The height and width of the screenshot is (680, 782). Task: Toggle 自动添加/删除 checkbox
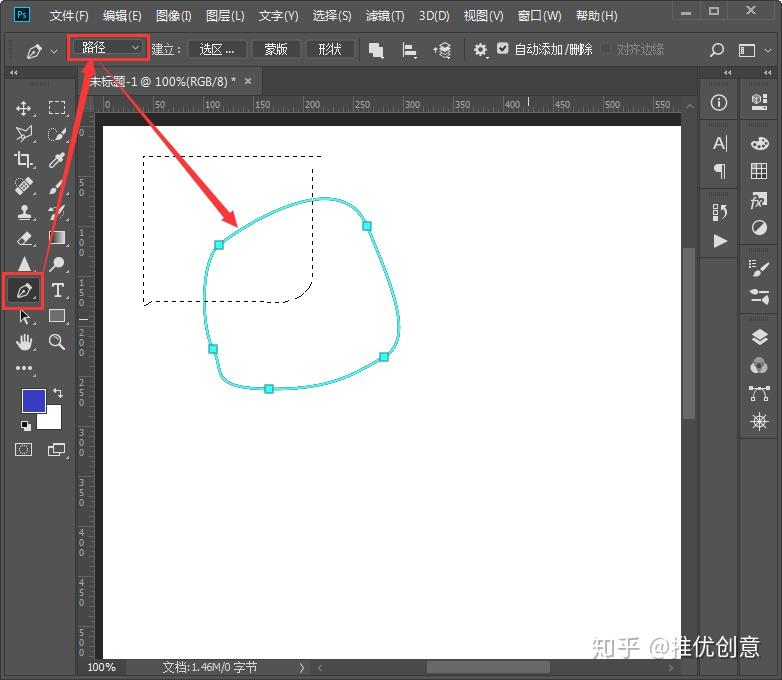pos(502,48)
